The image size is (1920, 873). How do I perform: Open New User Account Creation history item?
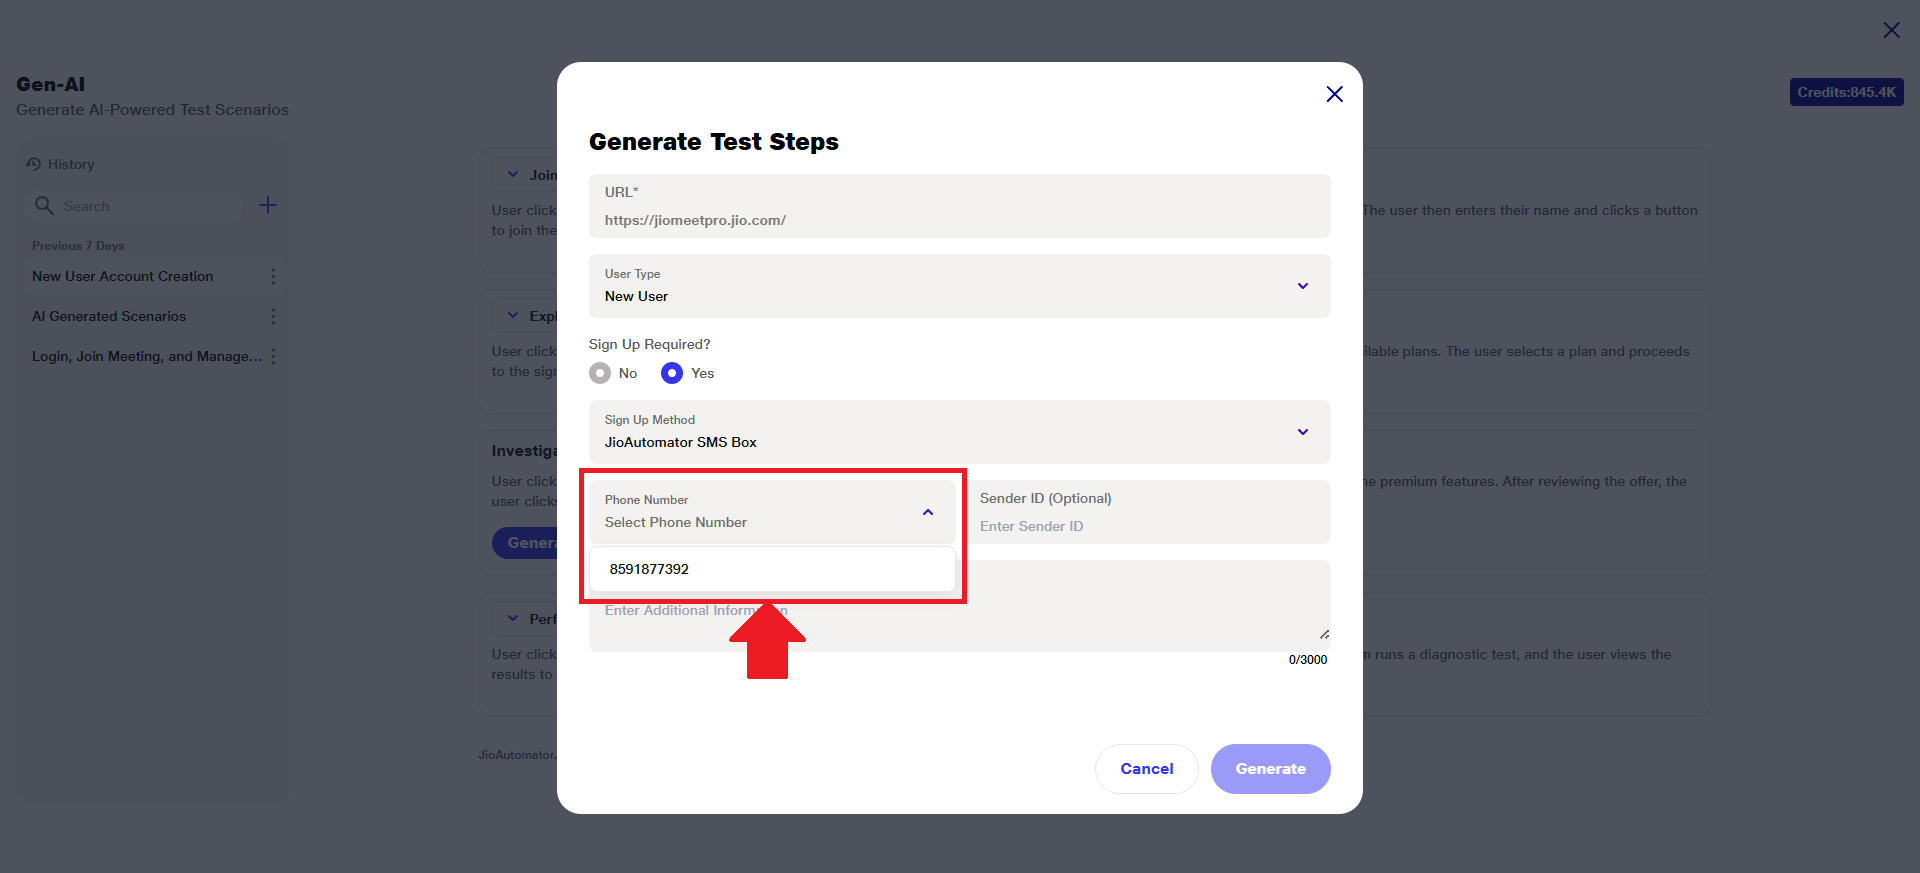tap(123, 276)
